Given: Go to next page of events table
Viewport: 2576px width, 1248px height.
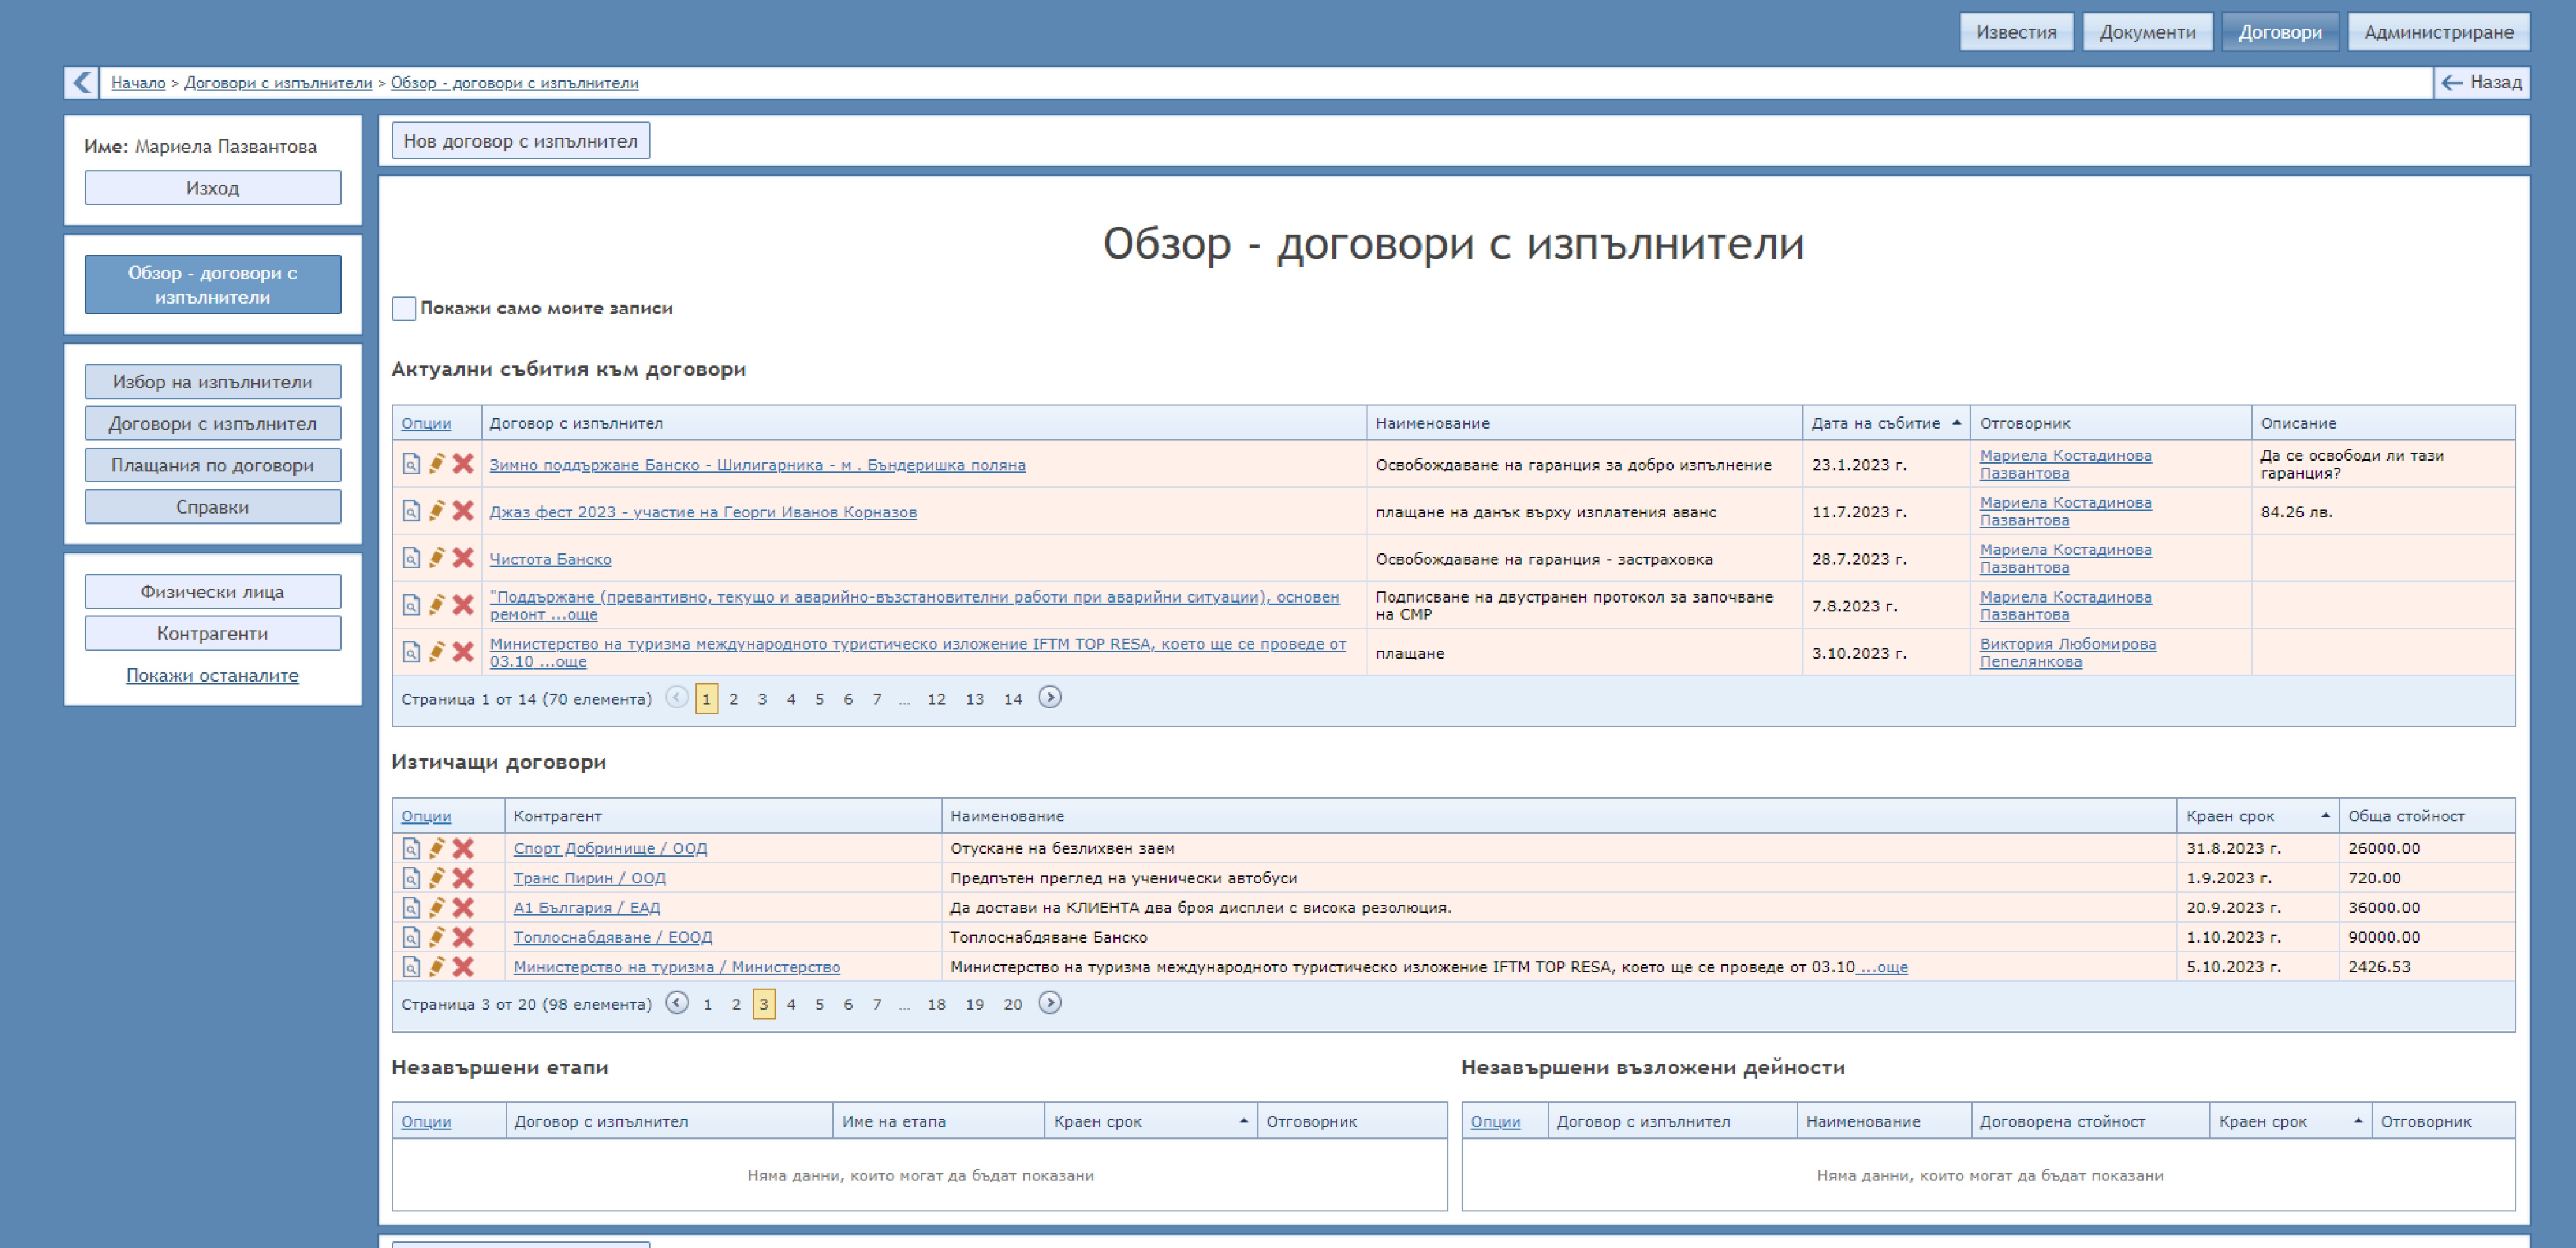Looking at the screenshot, I should (1049, 698).
